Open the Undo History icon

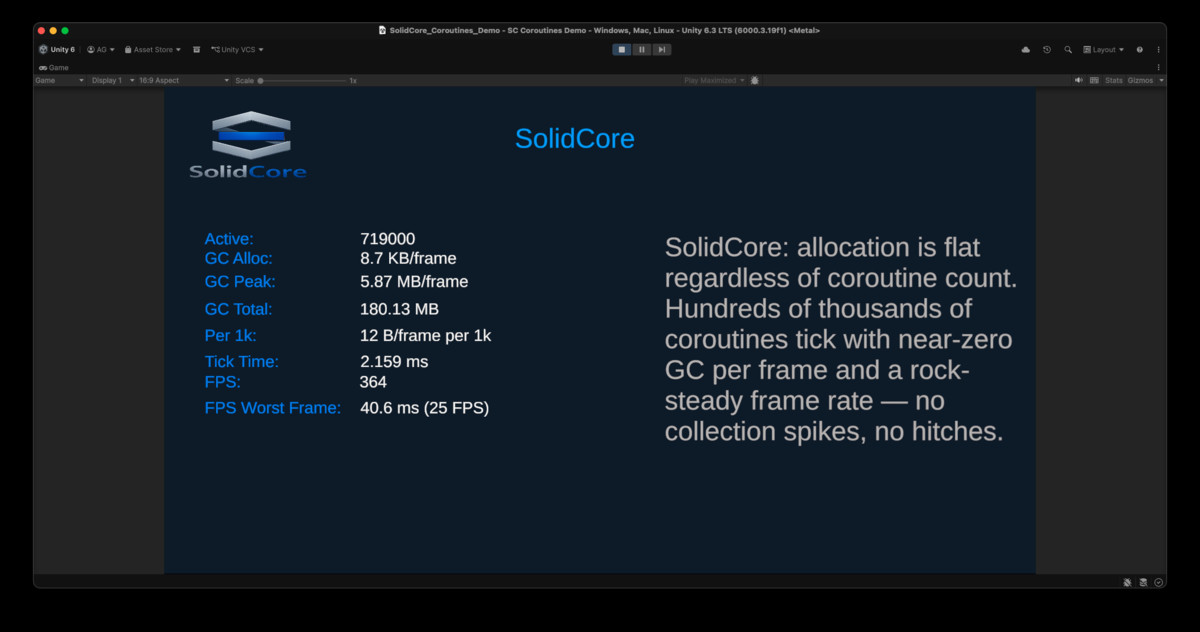(x=1047, y=49)
